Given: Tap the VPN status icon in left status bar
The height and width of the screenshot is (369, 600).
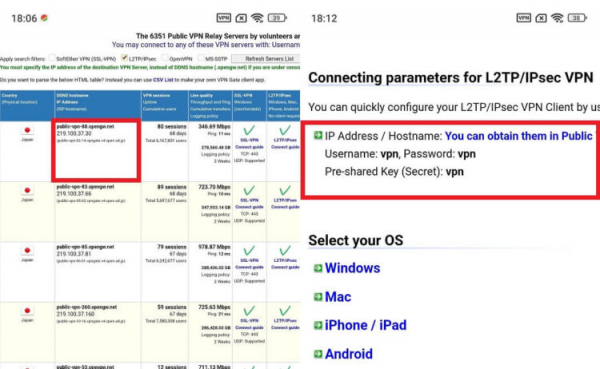Looking at the screenshot, I should 223,18.
